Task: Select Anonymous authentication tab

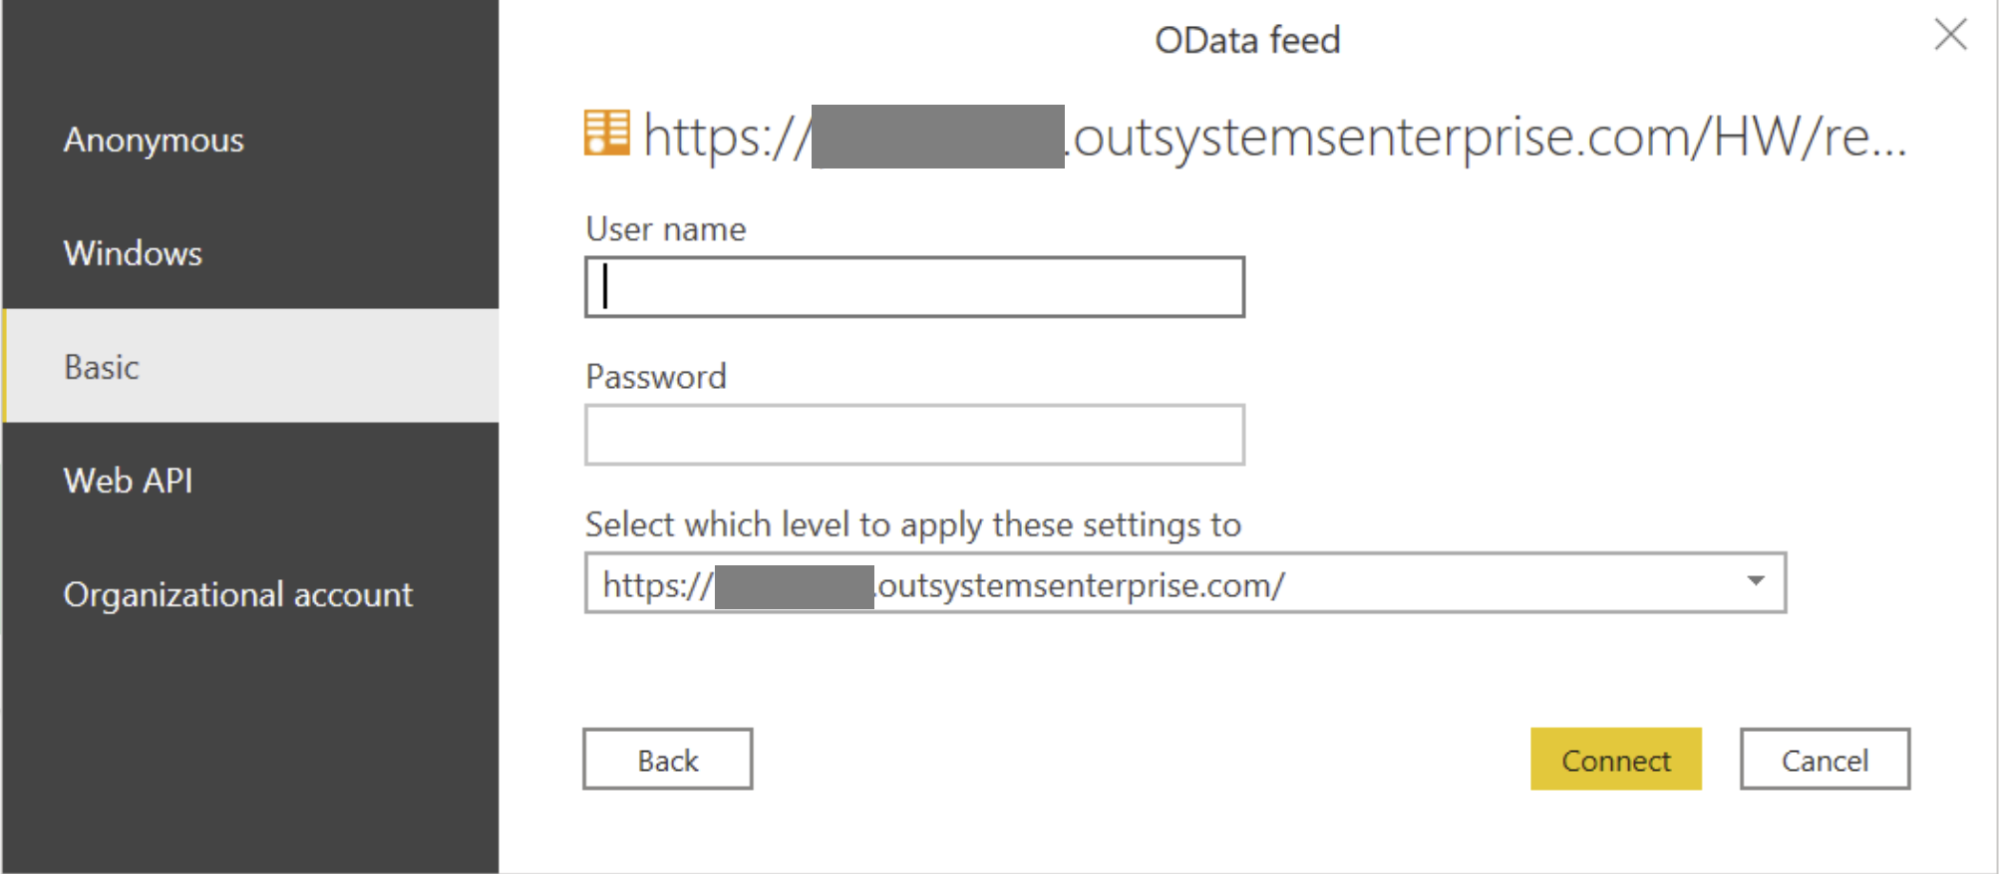Action: [x=153, y=140]
